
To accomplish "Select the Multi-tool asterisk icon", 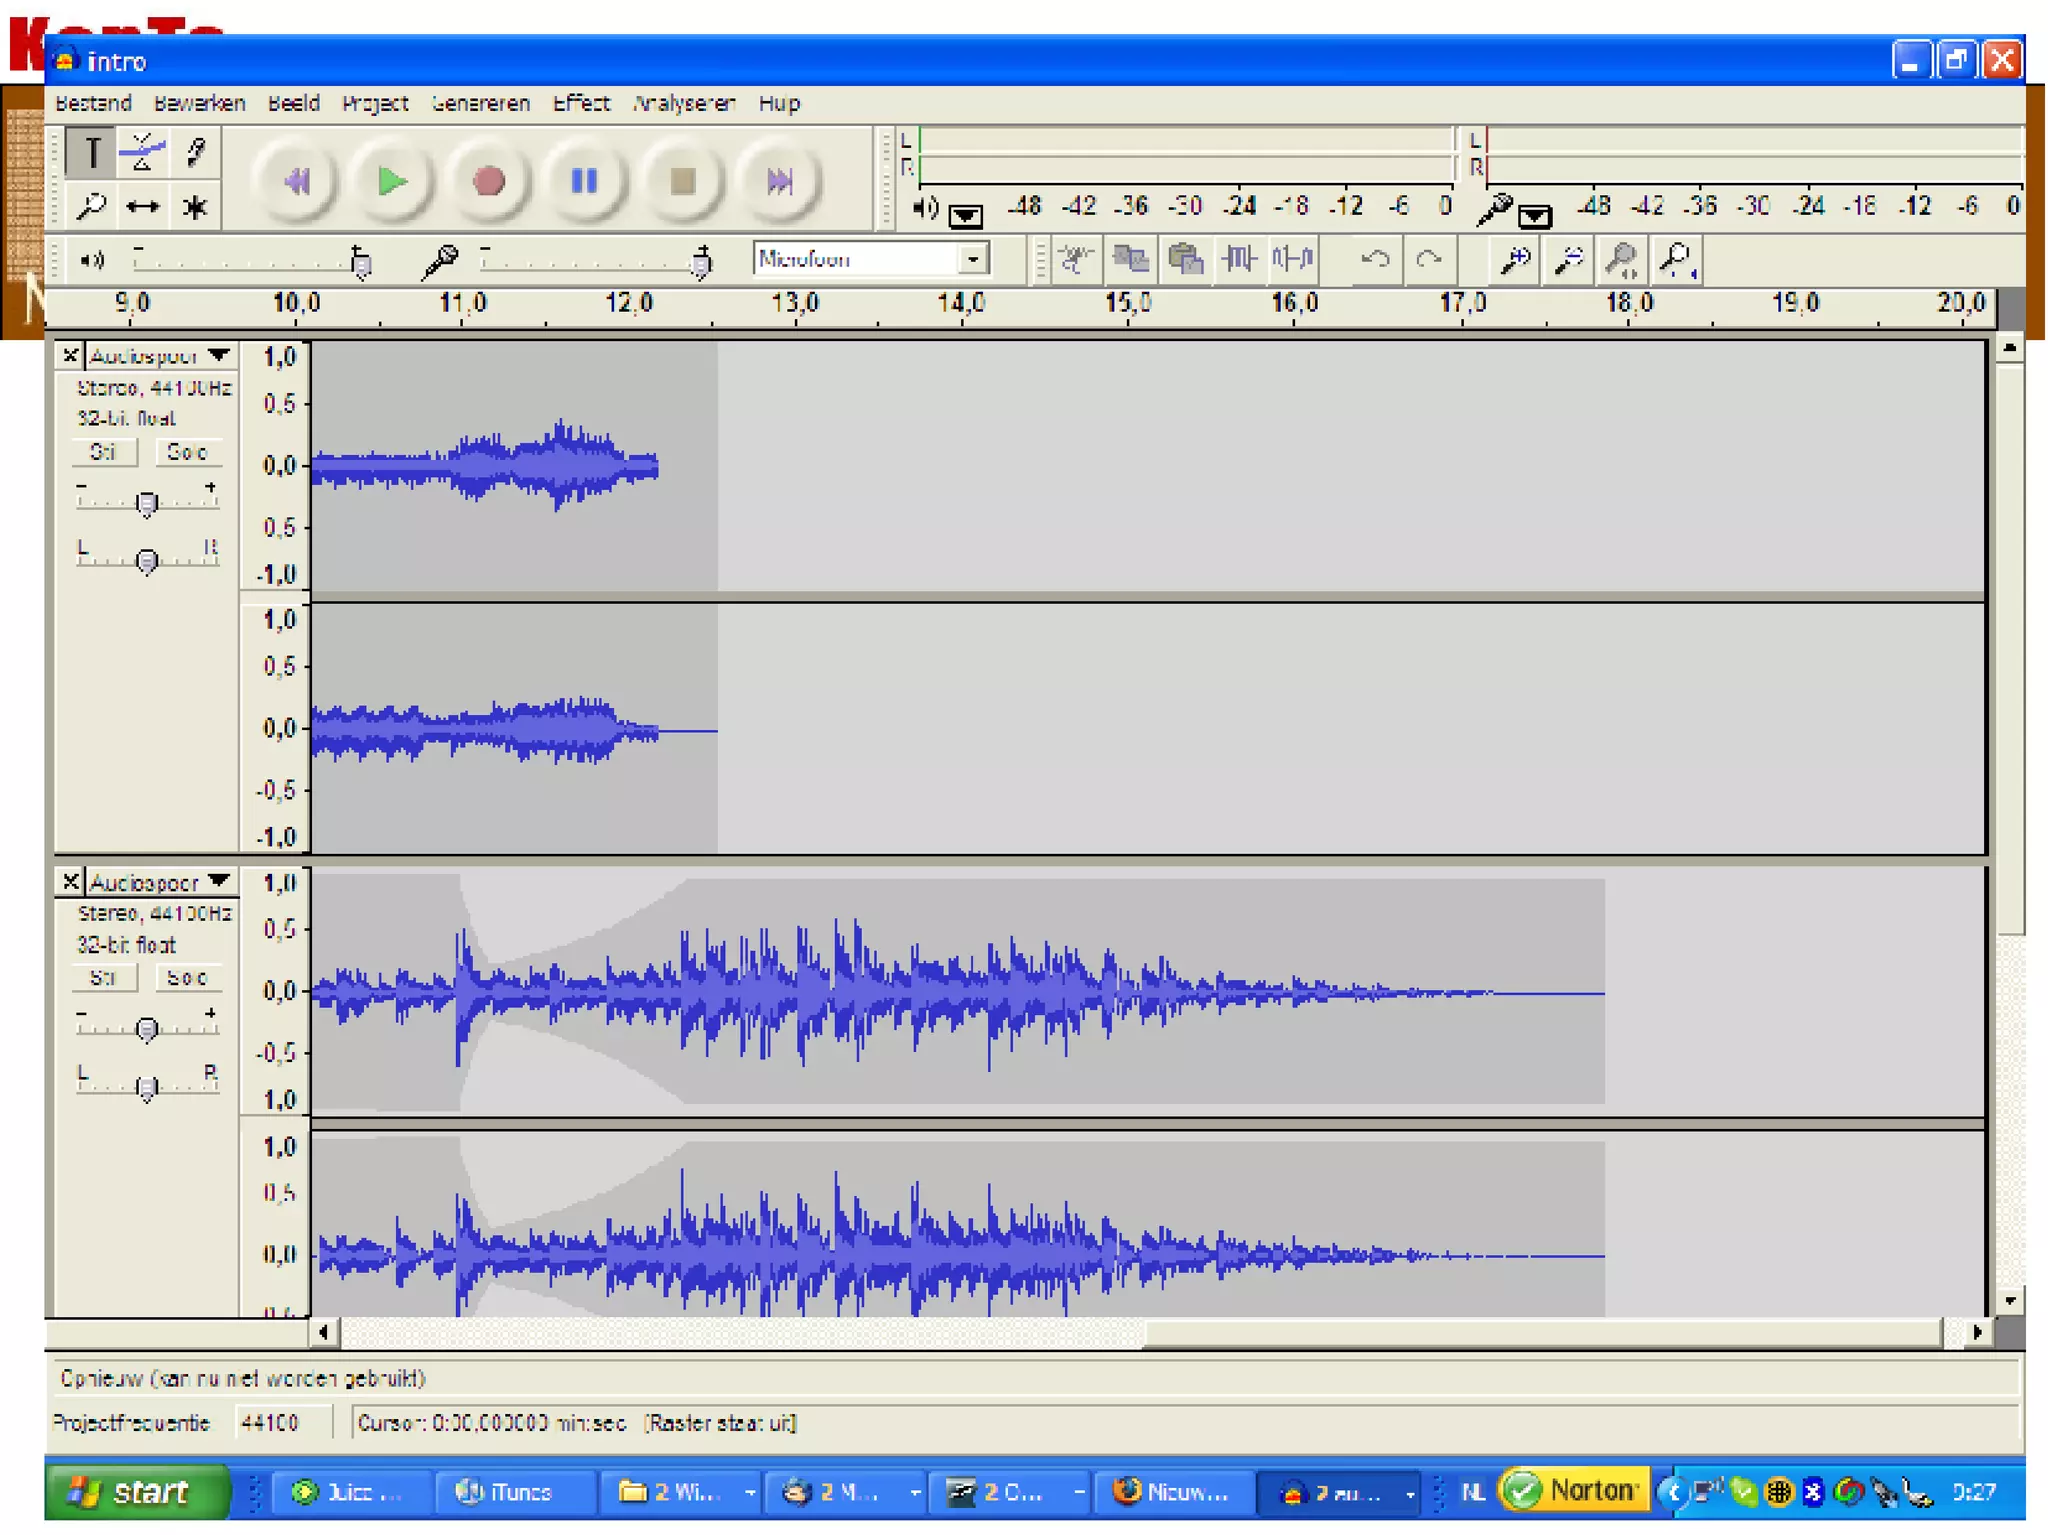I will click(194, 207).
